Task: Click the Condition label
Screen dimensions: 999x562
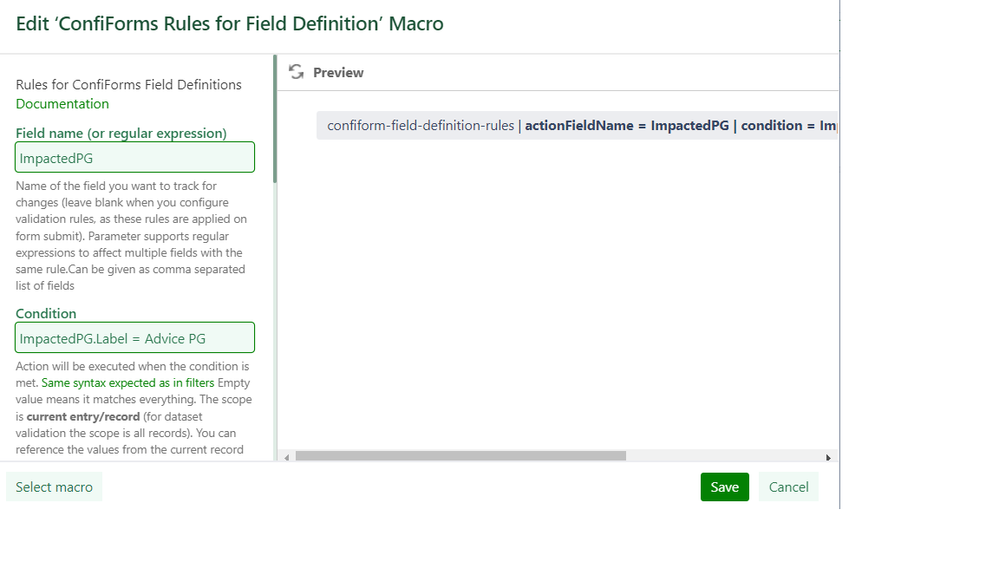Action: pyautogui.click(x=46, y=313)
